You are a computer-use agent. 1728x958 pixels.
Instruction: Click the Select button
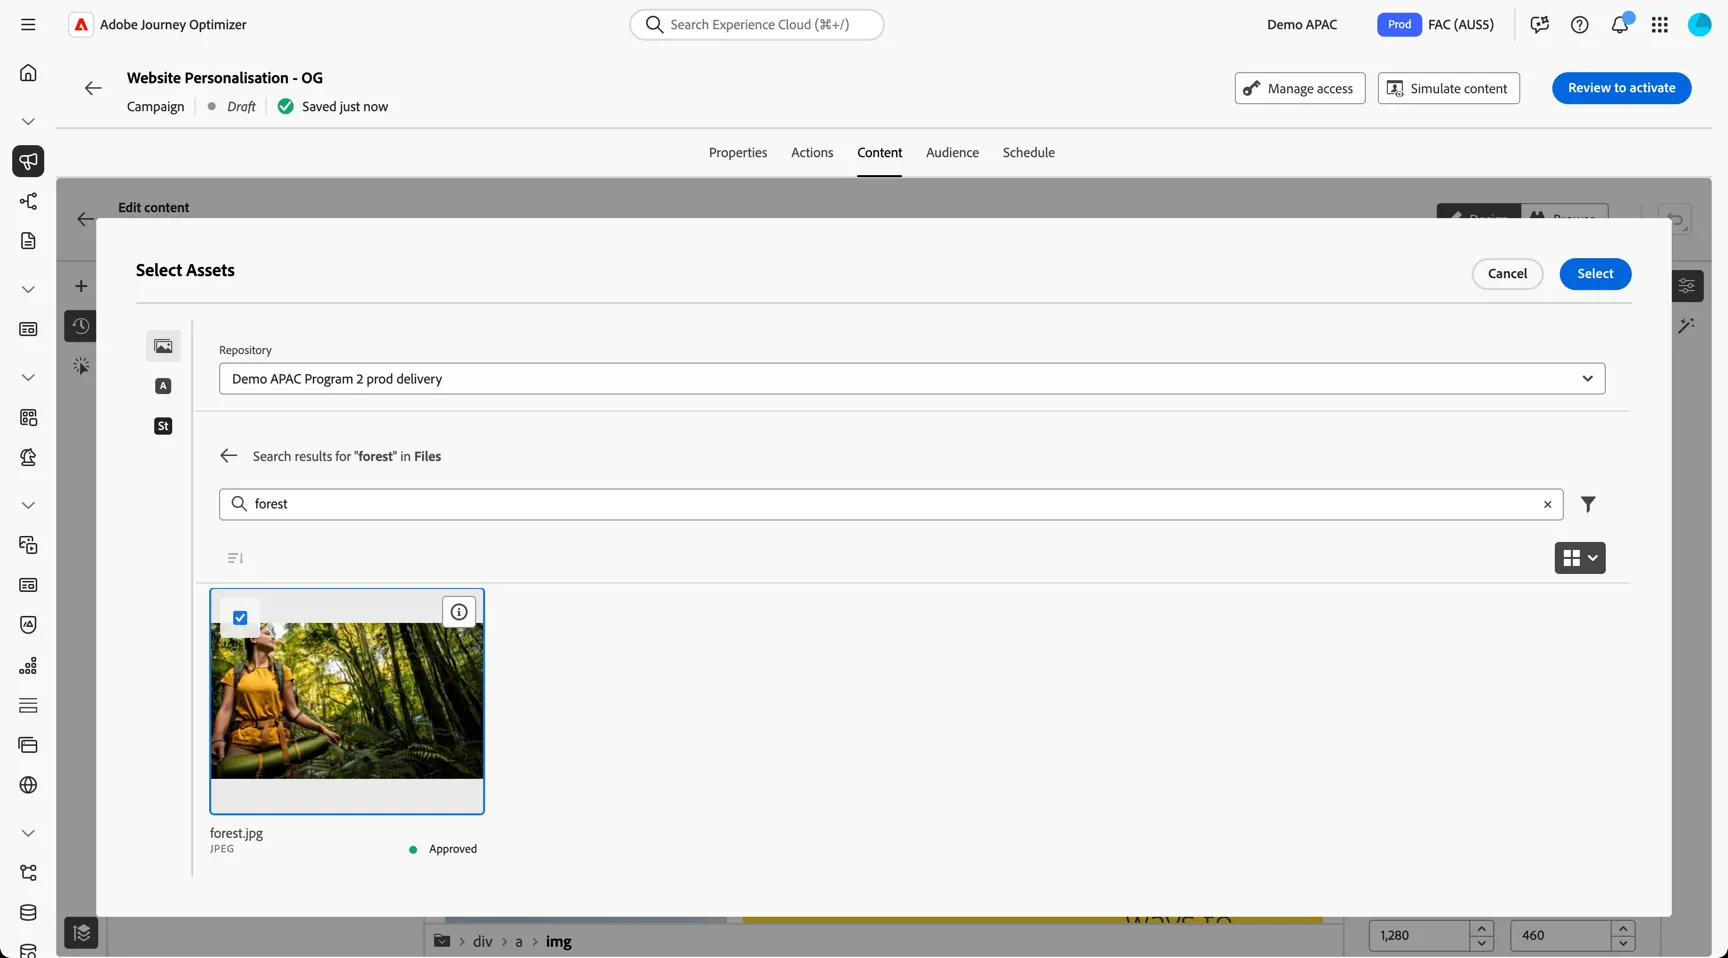tap(1595, 274)
